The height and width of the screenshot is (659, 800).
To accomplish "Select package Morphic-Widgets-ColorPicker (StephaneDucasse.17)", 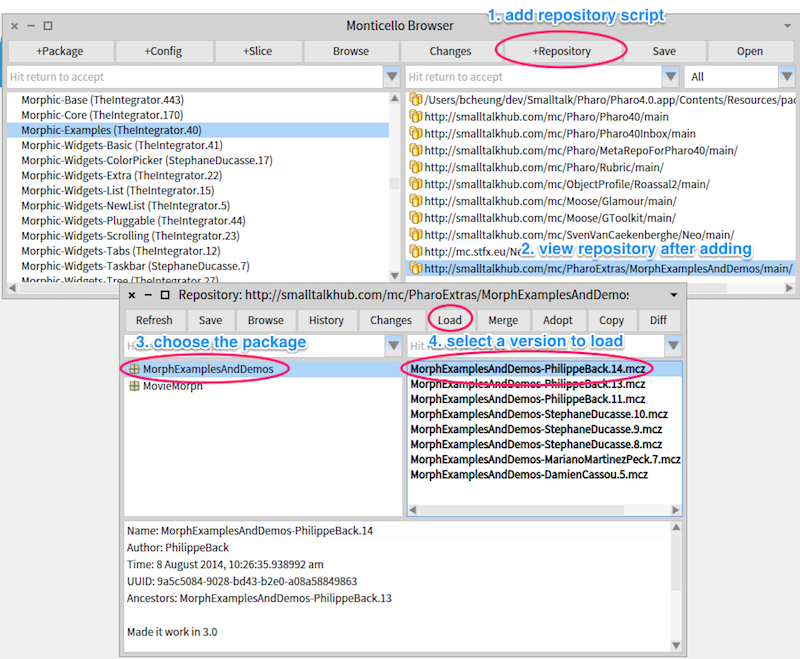I will tap(198, 160).
